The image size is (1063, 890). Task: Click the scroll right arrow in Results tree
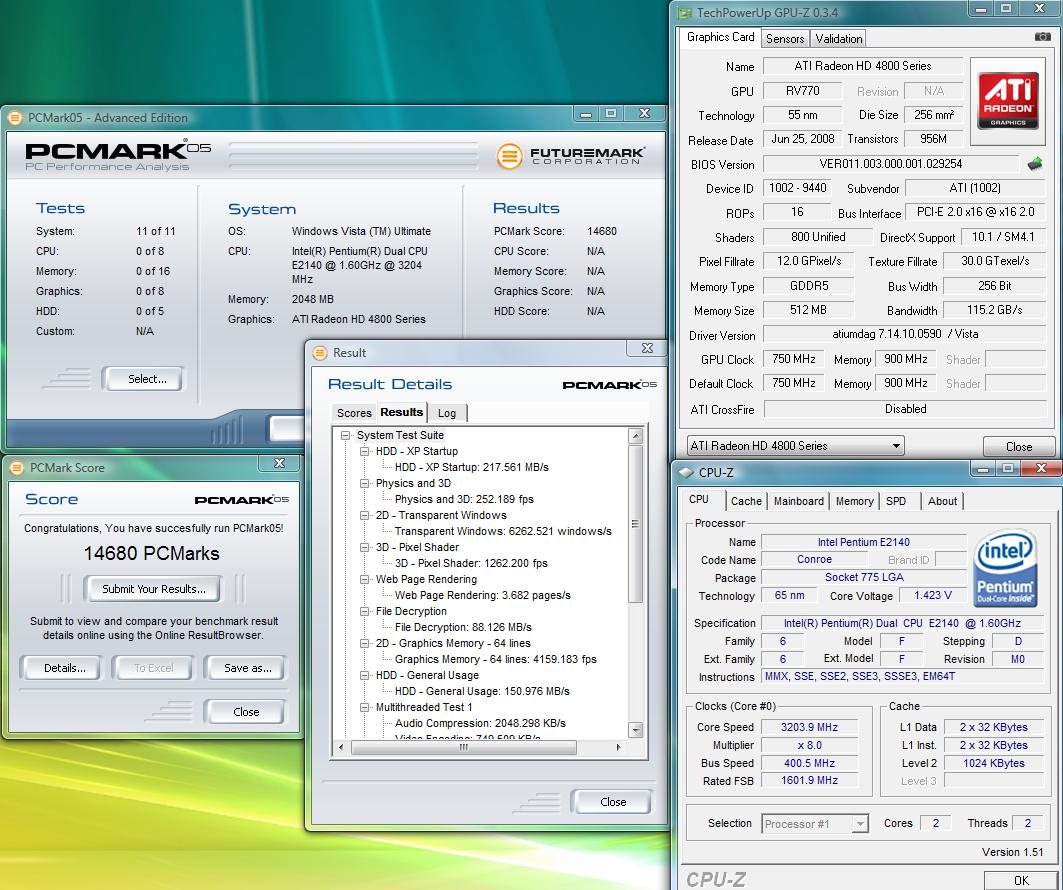[618, 747]
